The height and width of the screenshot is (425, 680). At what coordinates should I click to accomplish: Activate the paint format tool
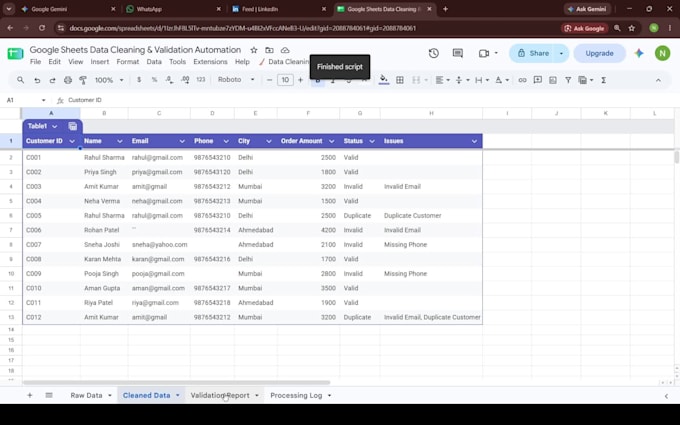click(x=83, y=80)
